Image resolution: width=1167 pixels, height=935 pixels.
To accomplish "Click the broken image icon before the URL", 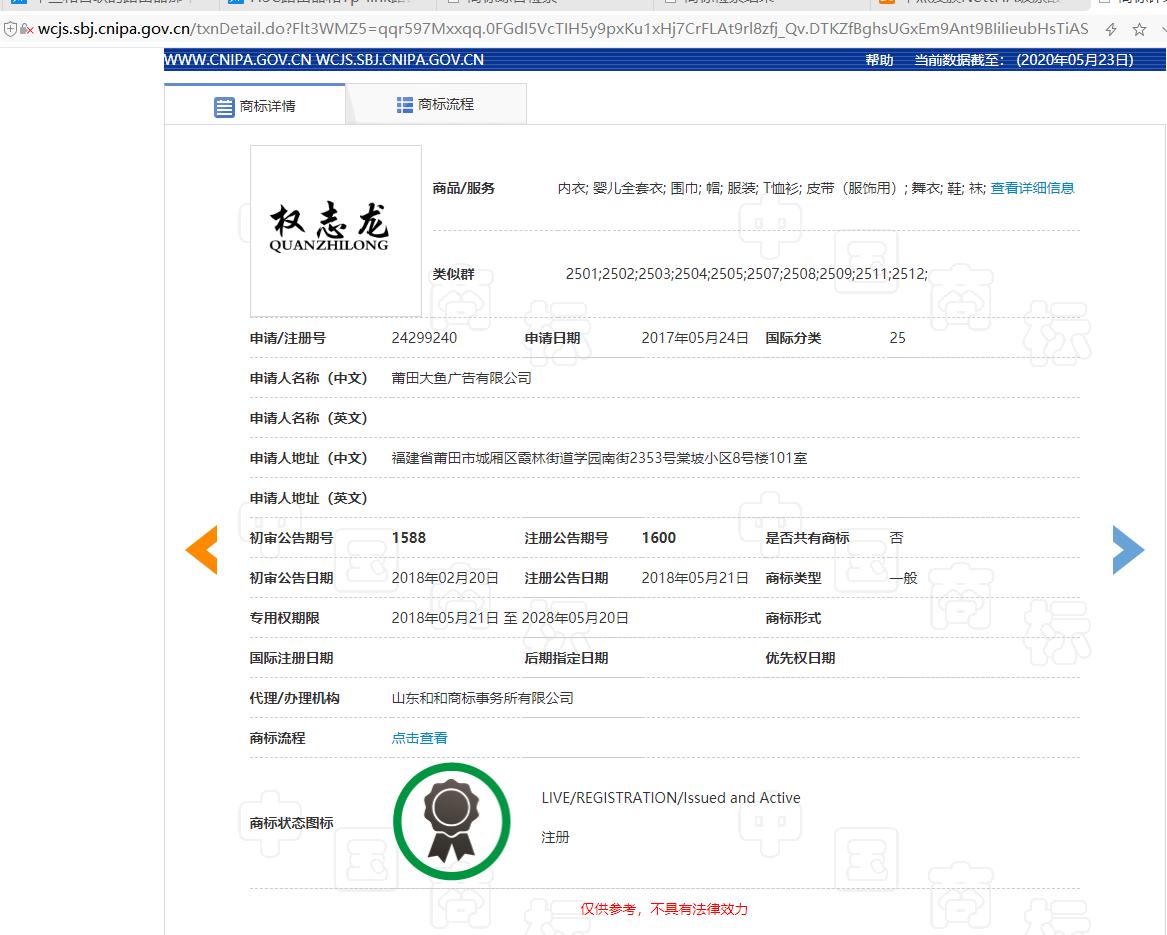I will [24, 29].
